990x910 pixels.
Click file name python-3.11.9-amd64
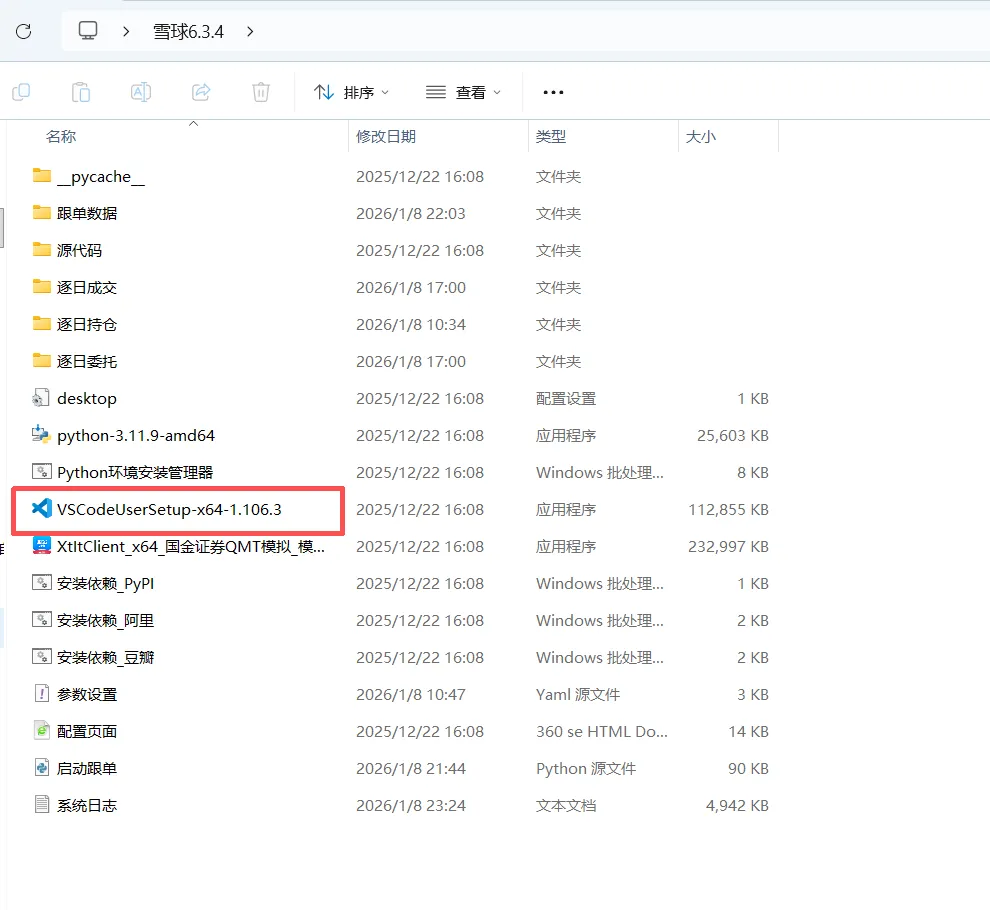[136, 436]
